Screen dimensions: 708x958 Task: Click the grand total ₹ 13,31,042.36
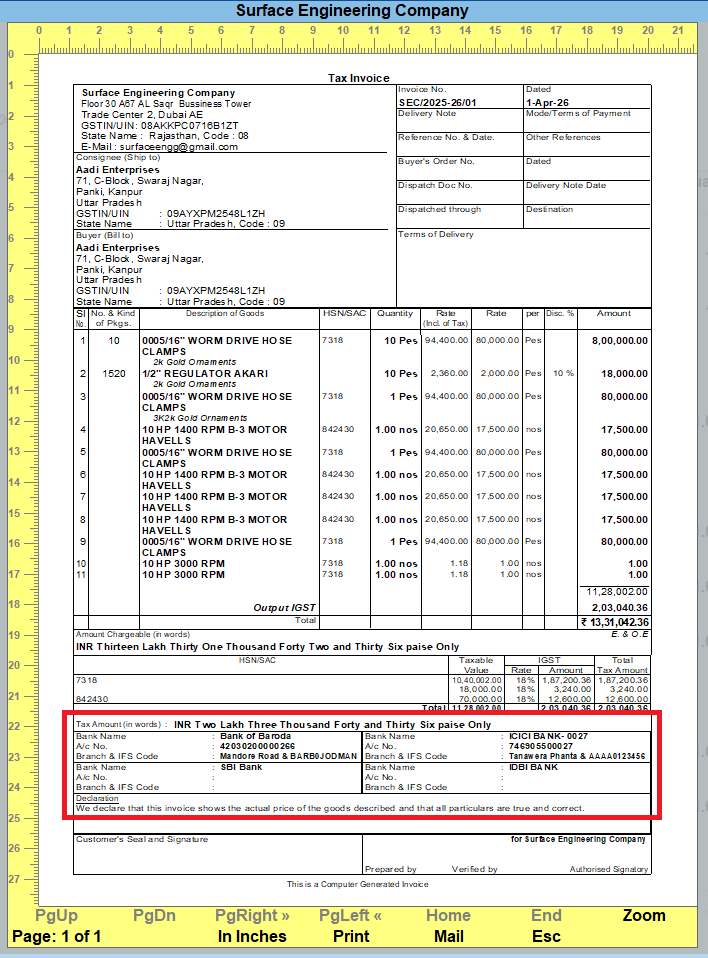click(615, 622)
